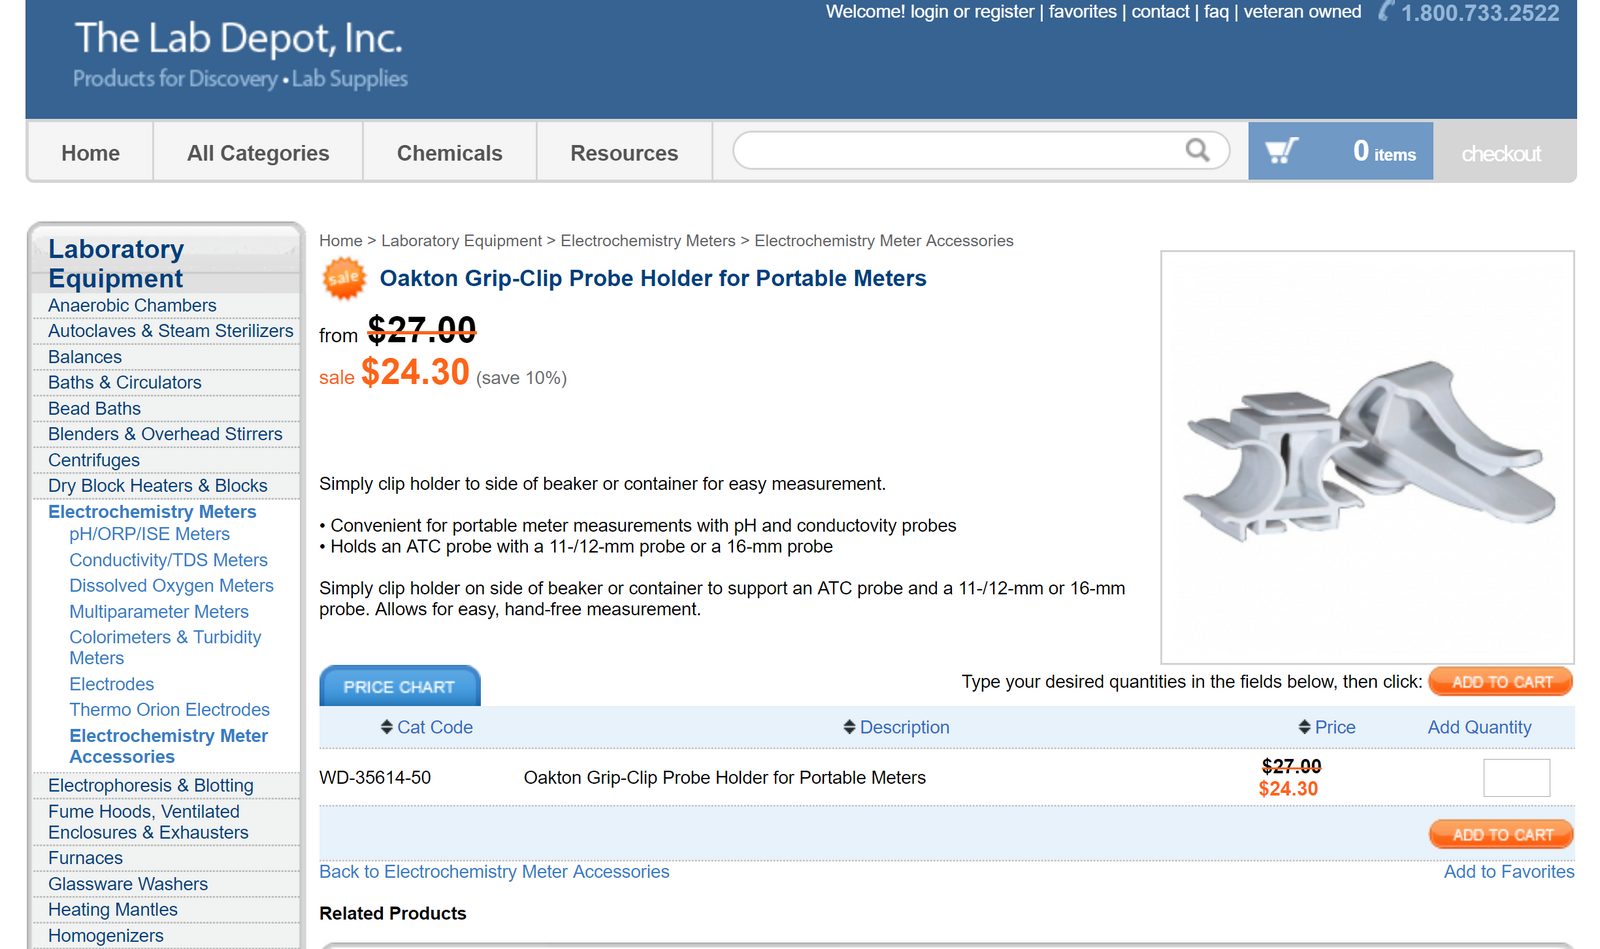Click the phone icon beside 1.800.733.2522

point(1385,12)
